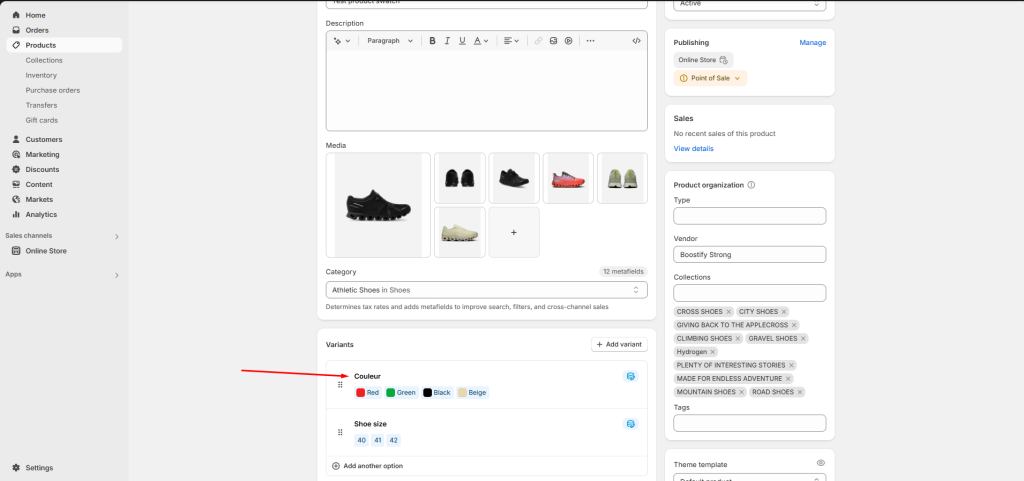
Task: Open Purchase orders page
Action: 53,90
